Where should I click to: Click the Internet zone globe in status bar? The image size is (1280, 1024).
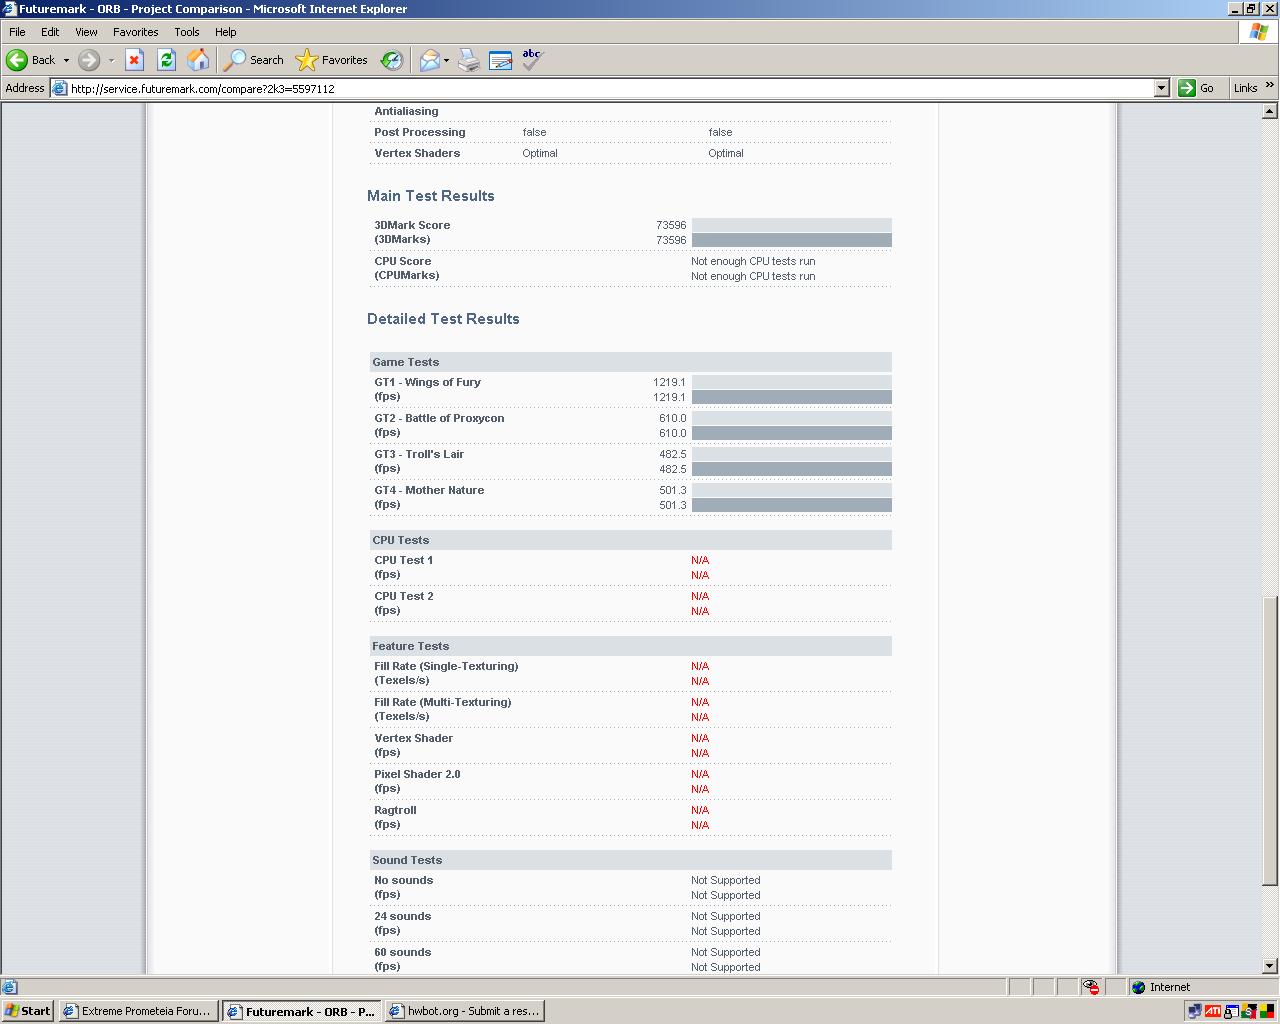[x=1138, y=987]
